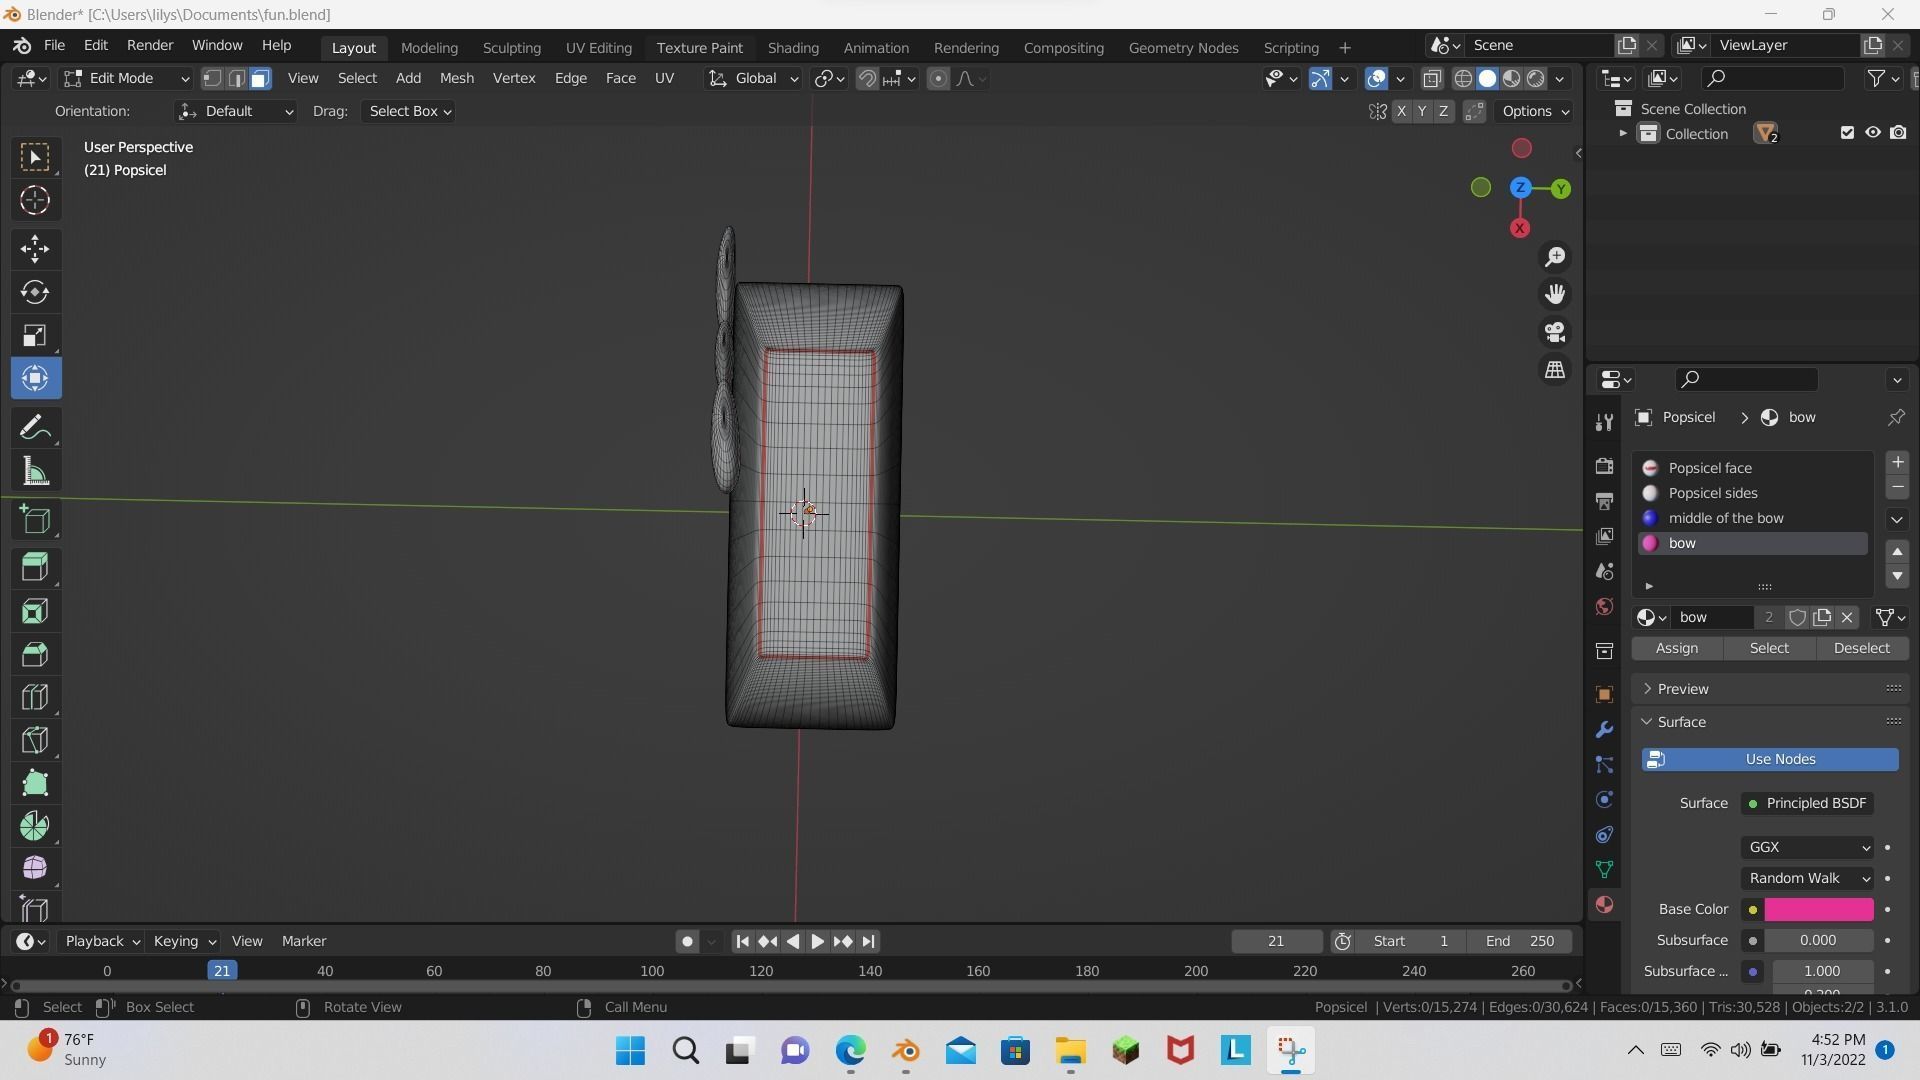Screen dimensions: 1920x1080
Task: Open the GGX distribution dropdown
Action: click(x=1807, y=847)
